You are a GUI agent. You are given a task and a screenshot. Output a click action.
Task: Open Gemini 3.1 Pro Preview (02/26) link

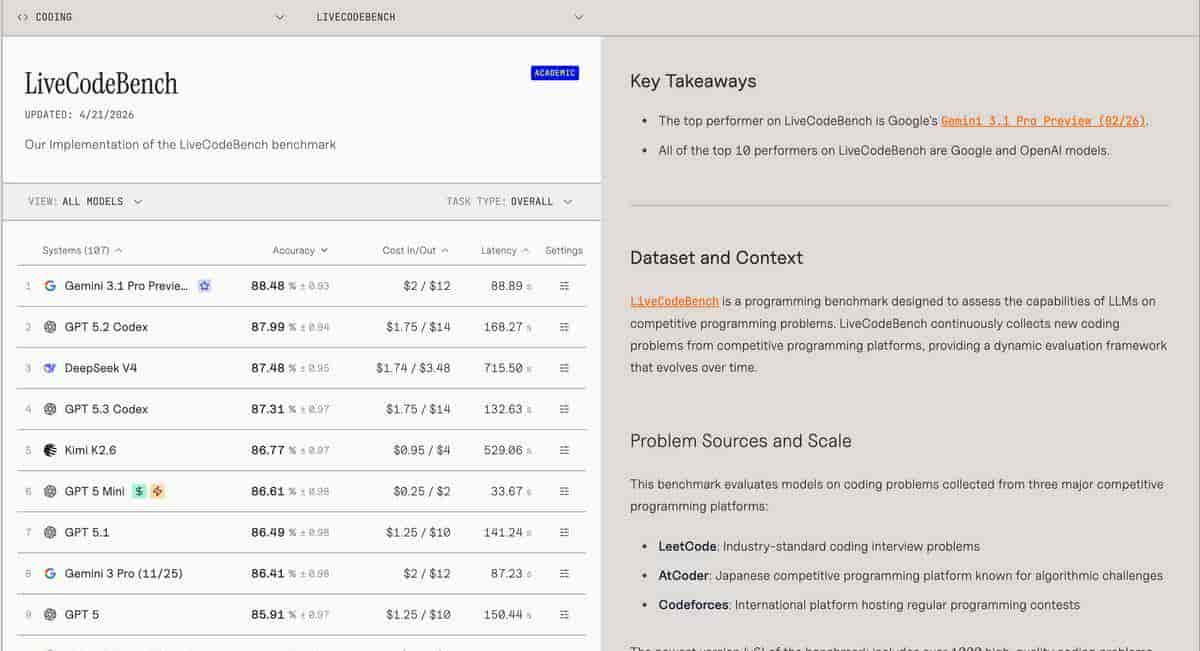pos(1044,121)
